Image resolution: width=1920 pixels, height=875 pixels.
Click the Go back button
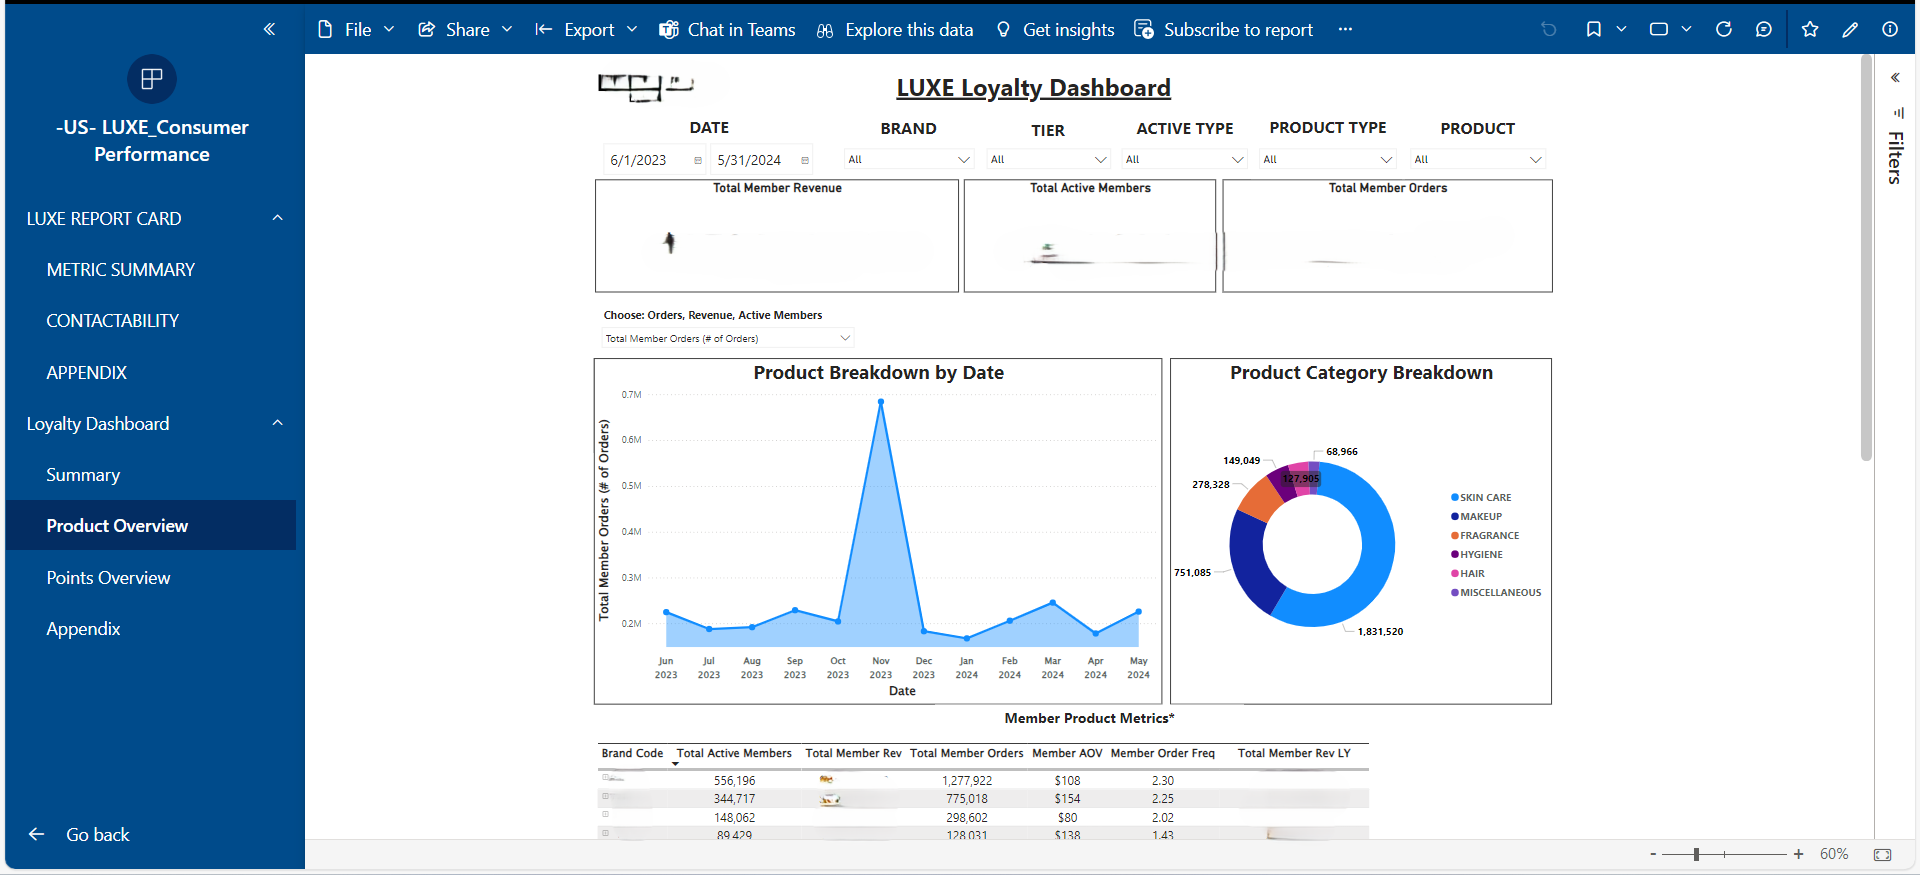tap(80, 834)
